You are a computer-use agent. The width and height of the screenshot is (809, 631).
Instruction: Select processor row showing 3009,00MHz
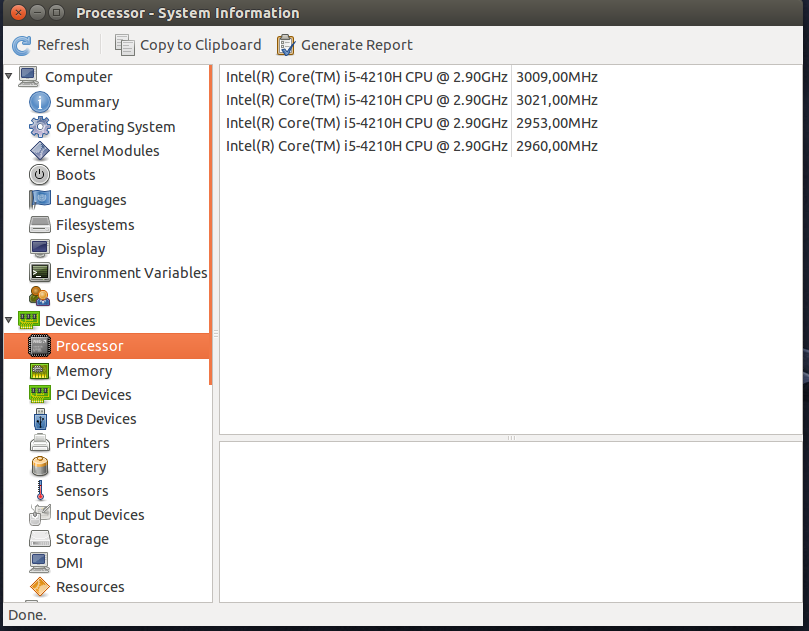[x=511, y=77]
